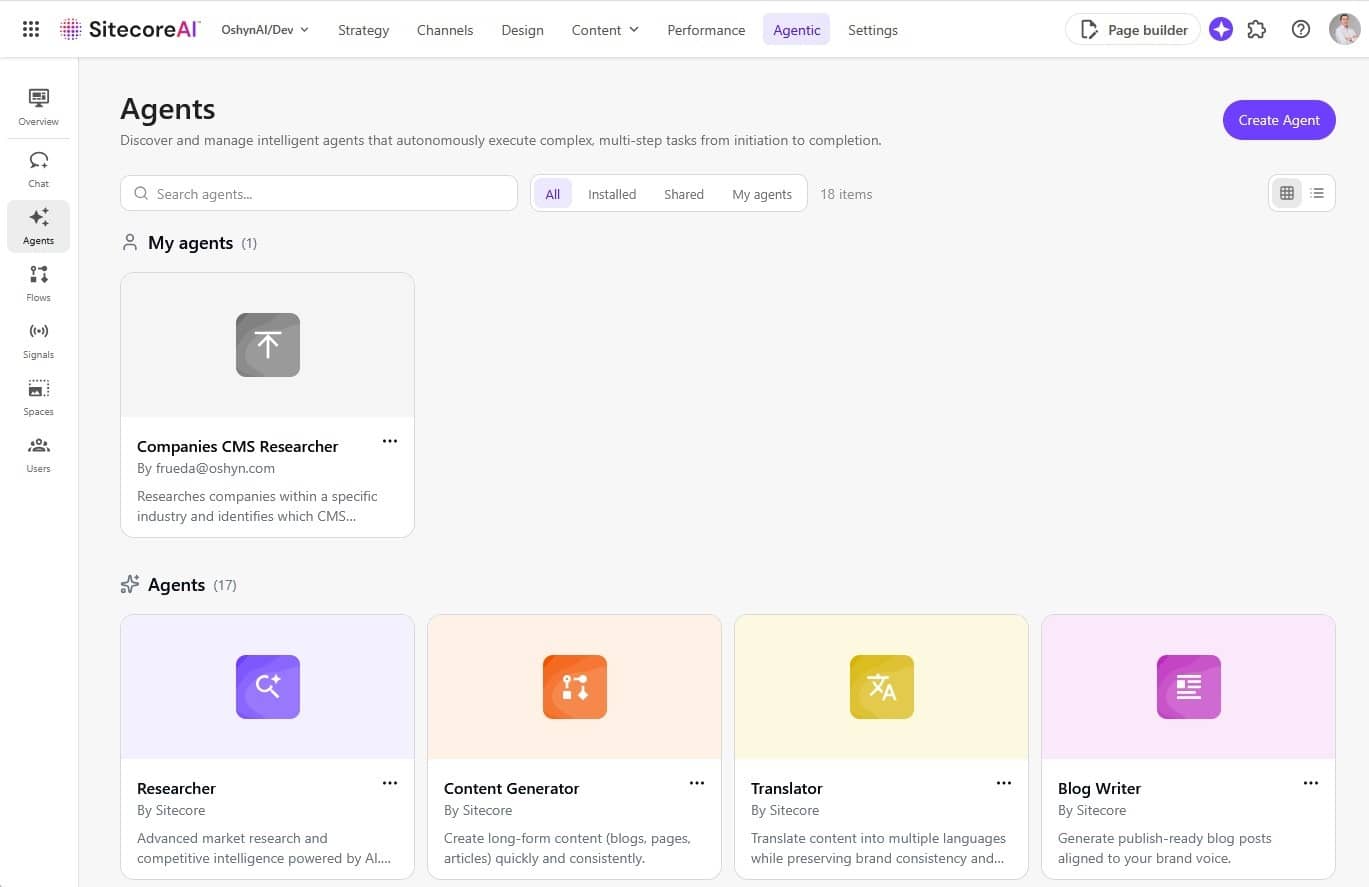Screen dimensions: 1369x887
Task: Switch to list view layout
Action: click(1317, 193)
